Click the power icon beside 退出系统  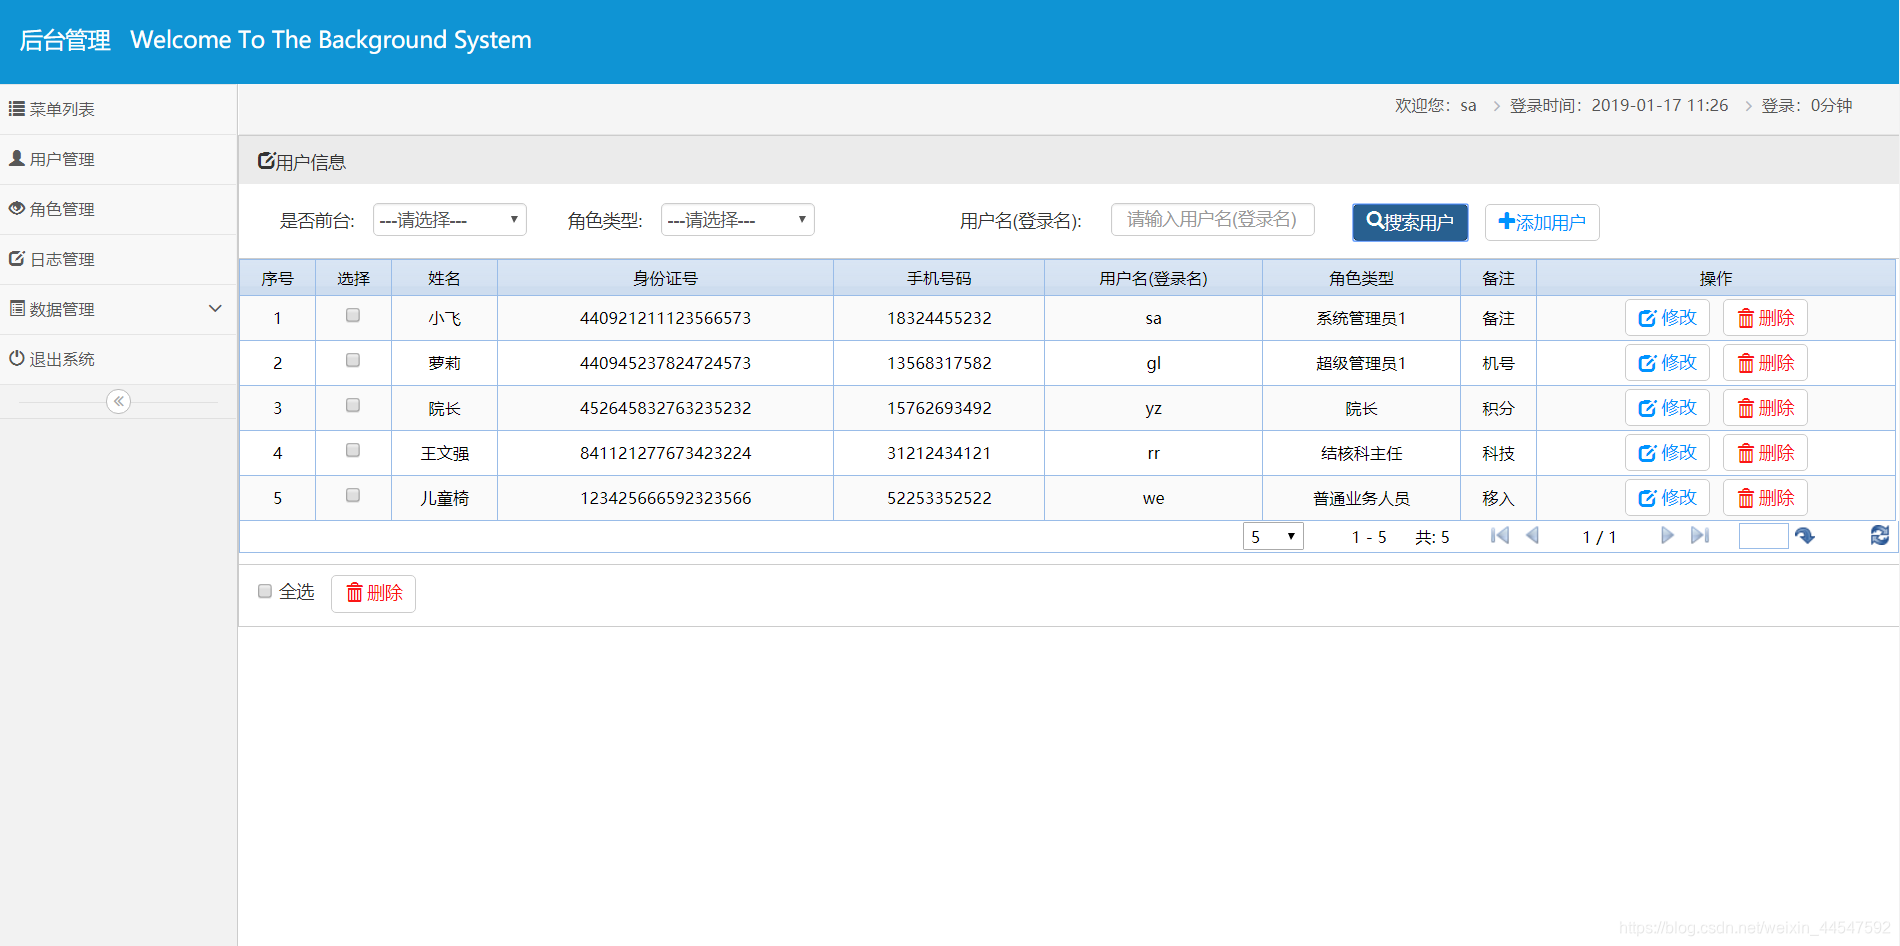pyautogui.click(x=17, y=358)
